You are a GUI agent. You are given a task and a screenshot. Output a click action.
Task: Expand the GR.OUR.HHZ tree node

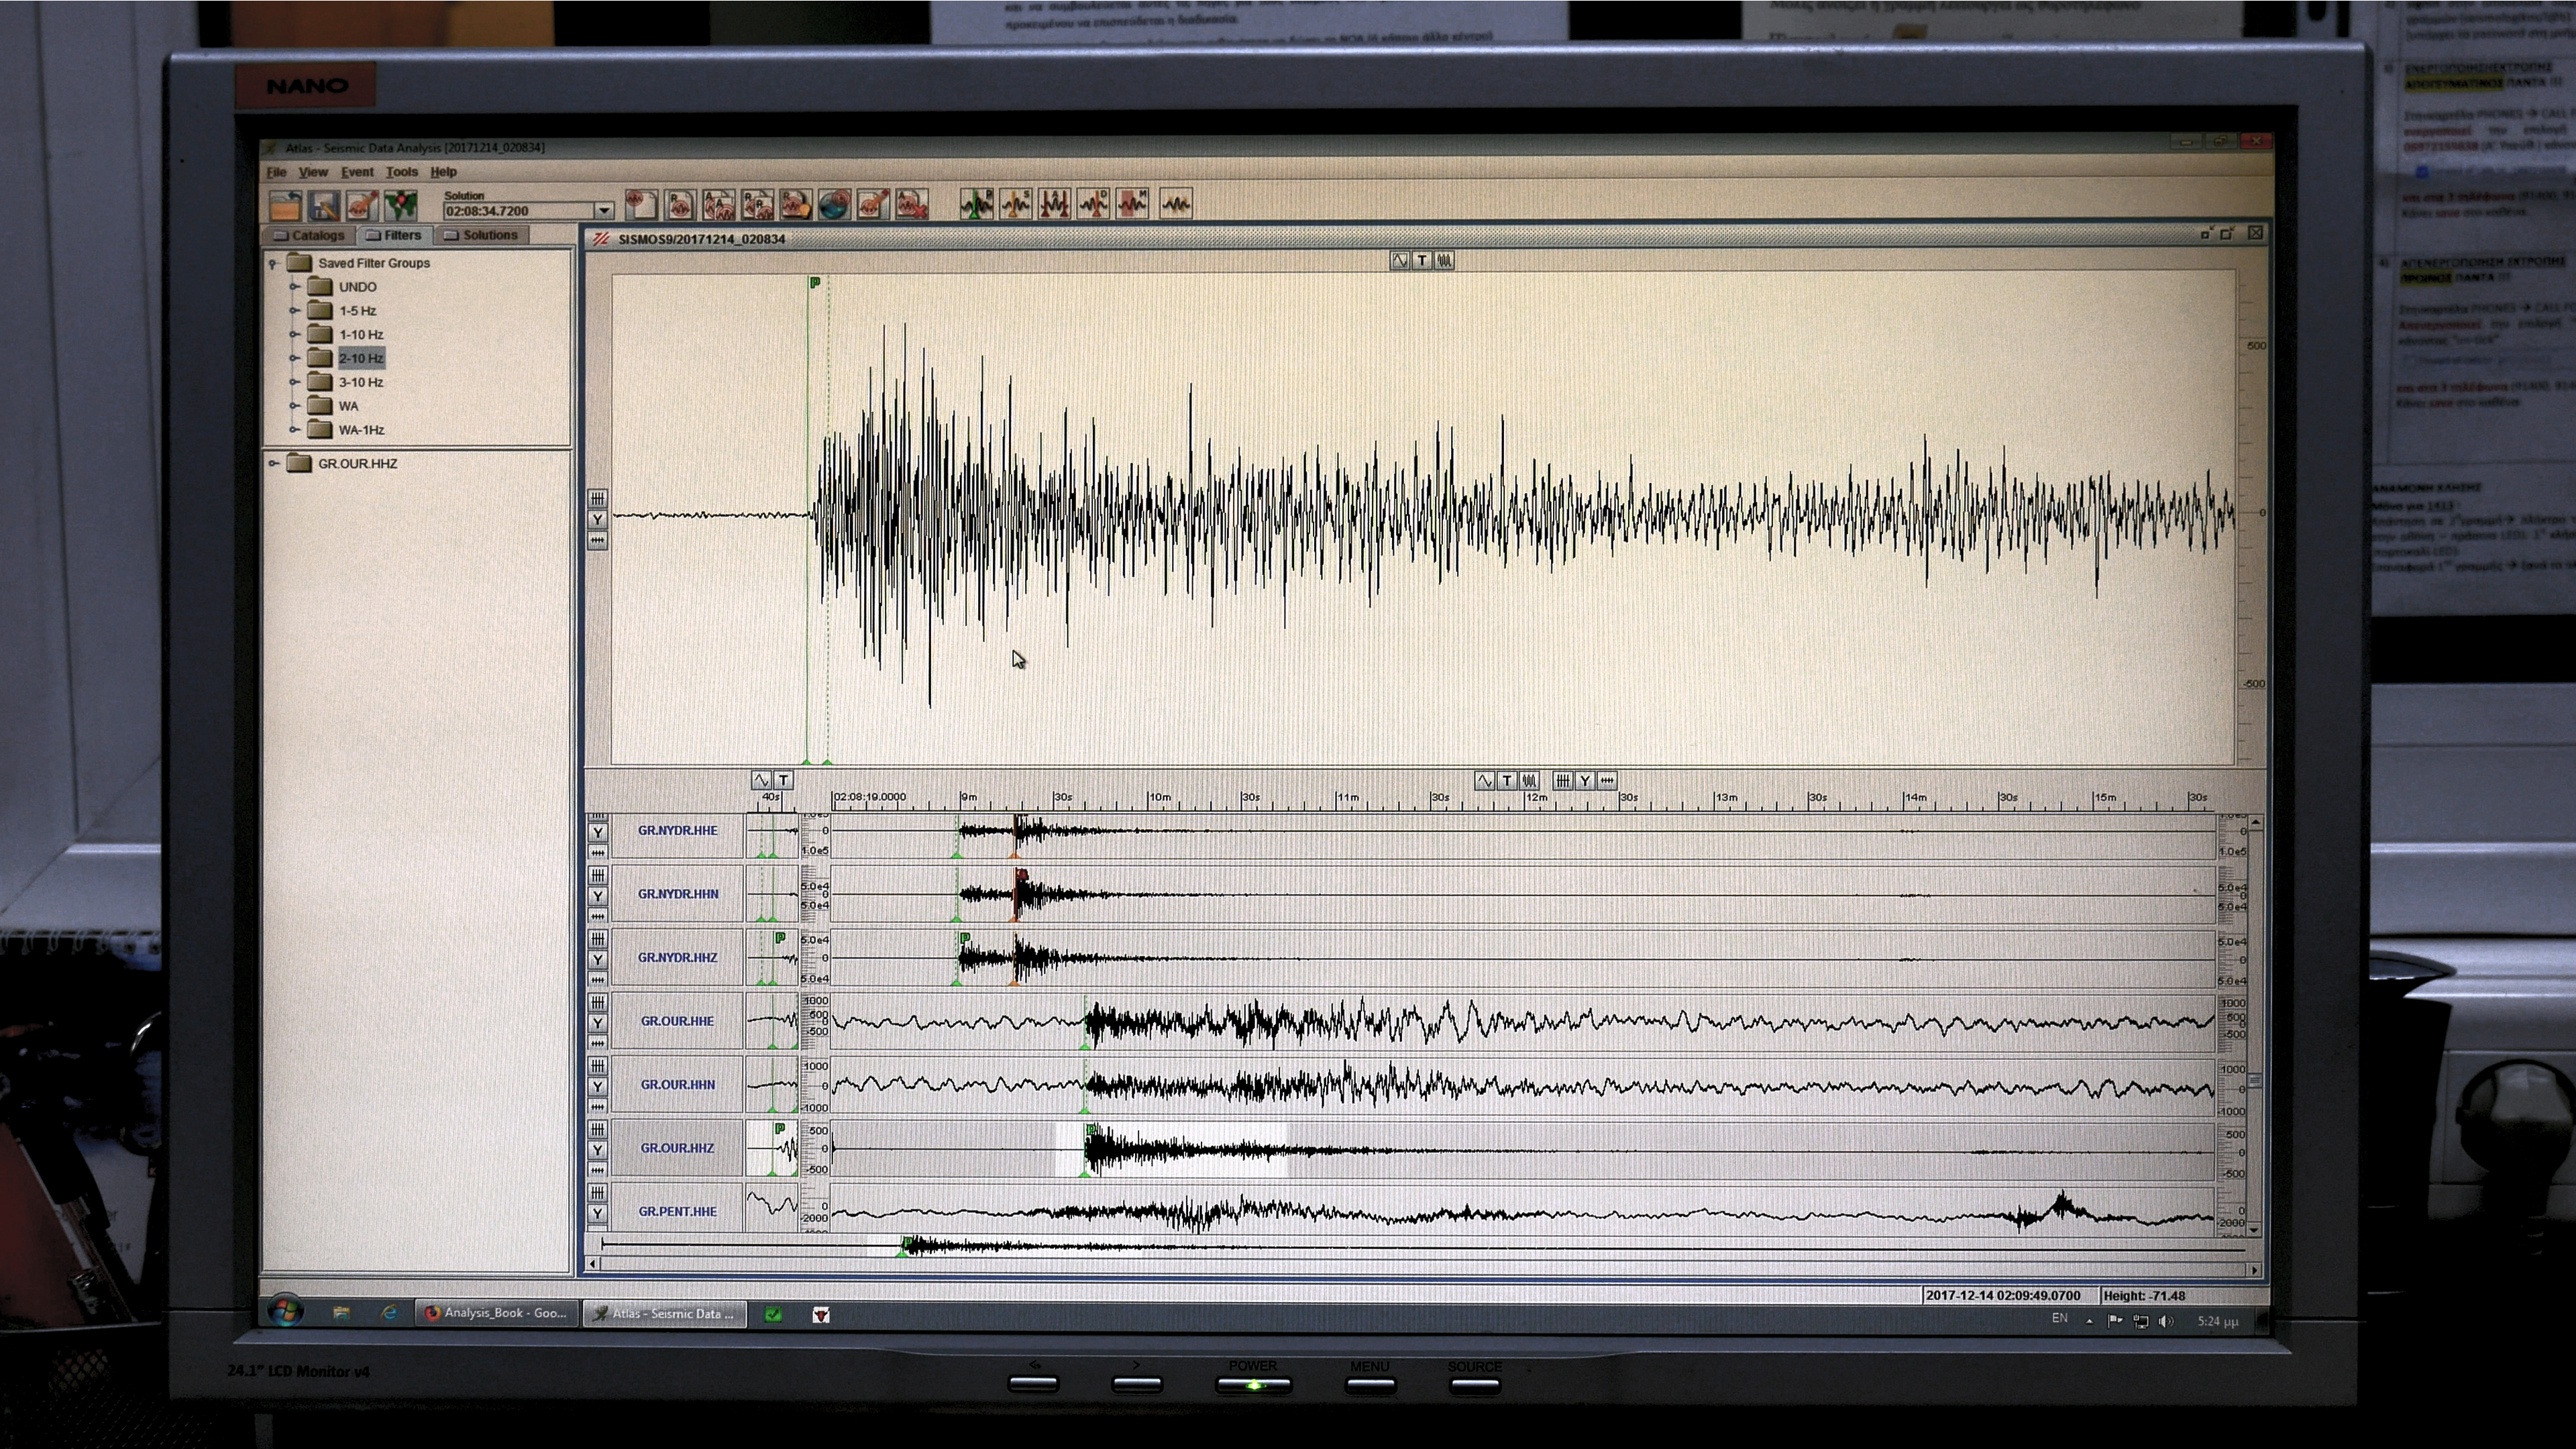coord(274,463)
